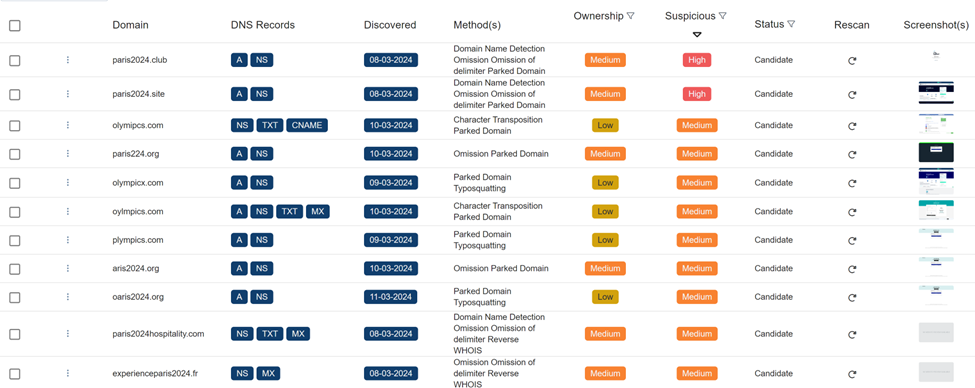
Task: Open row actions for paris2024hospitality.com
Action: click(68, 334)
